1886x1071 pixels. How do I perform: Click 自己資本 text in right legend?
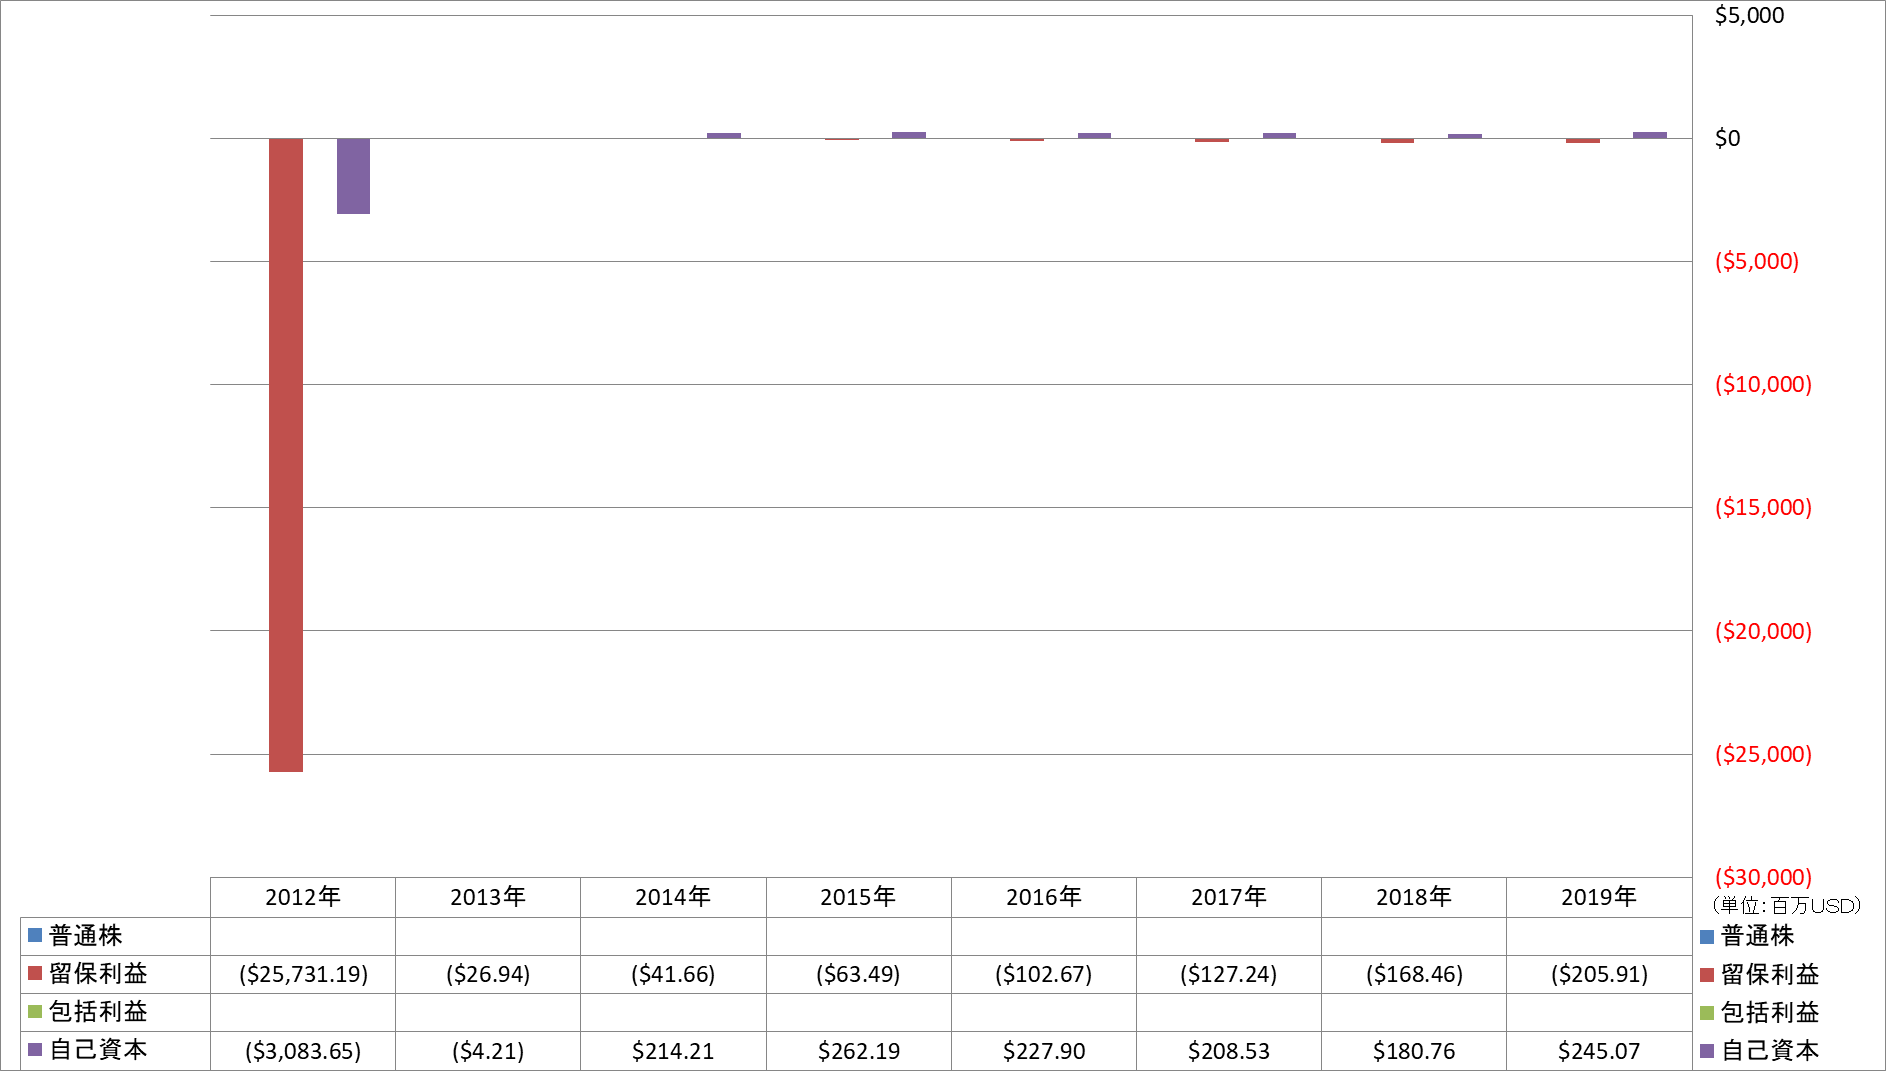click(1770, 1050)
